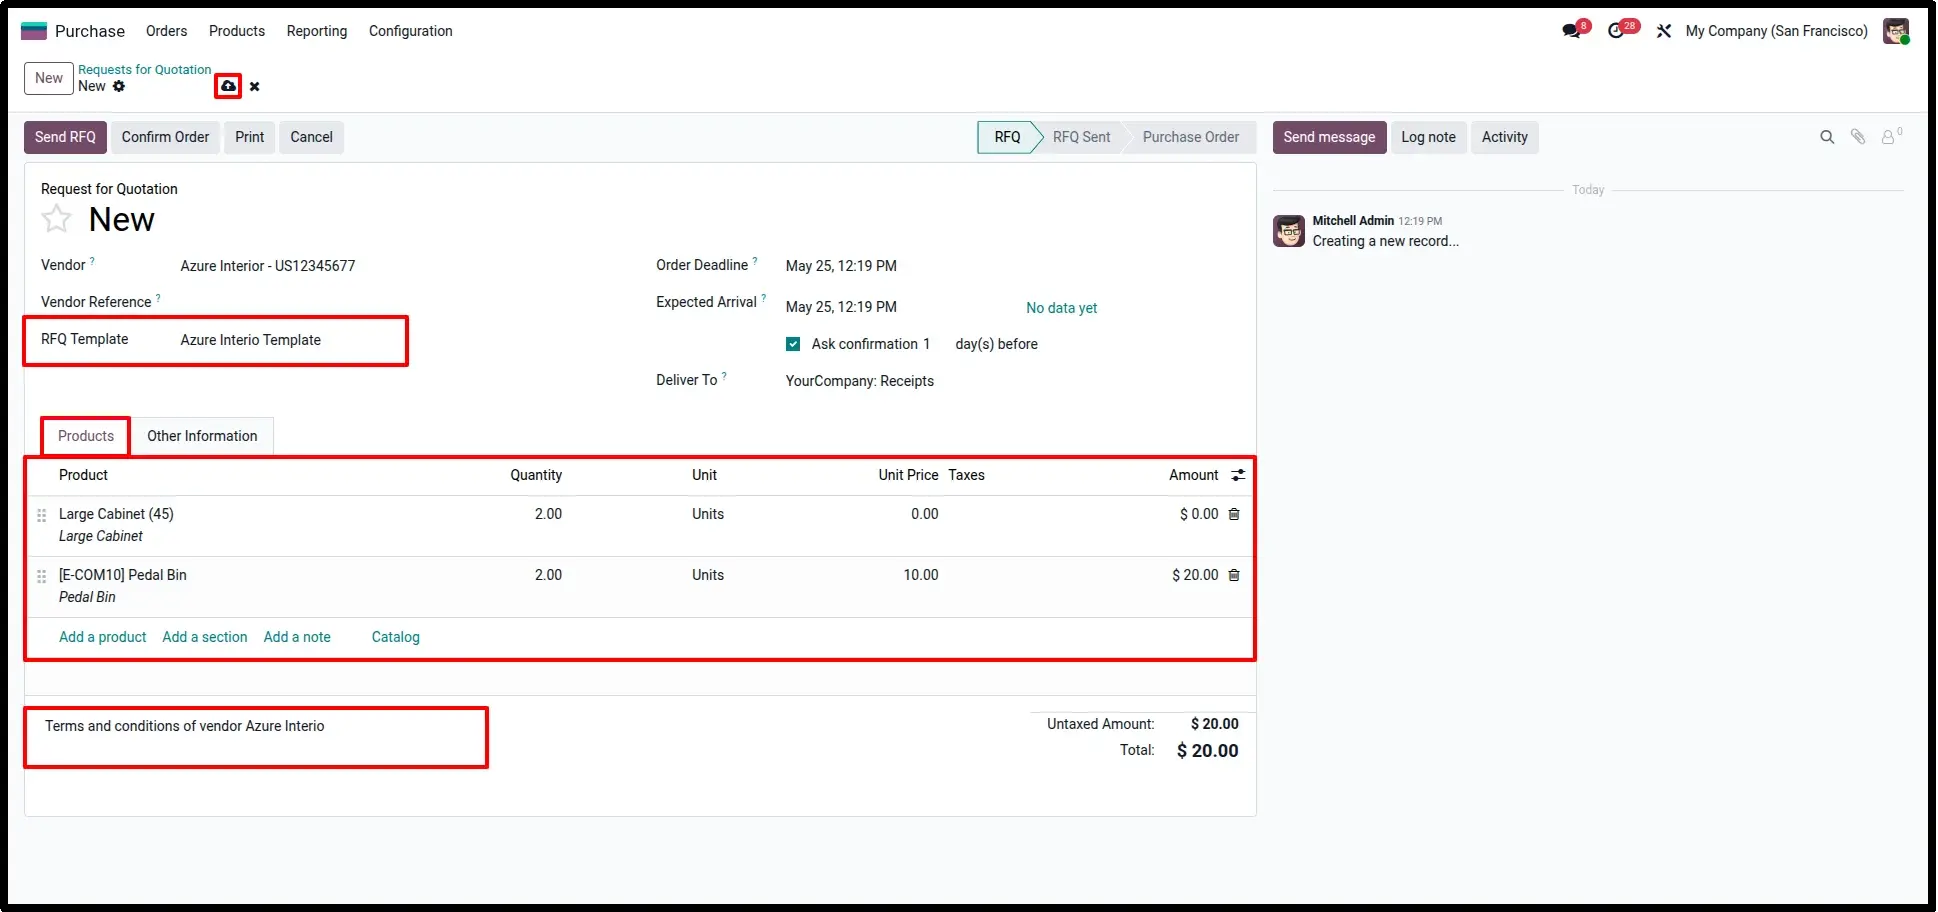The height and width of the screenshot is (912, 1938).
Task: Create a new record with New button
Action: coord(49,78)
